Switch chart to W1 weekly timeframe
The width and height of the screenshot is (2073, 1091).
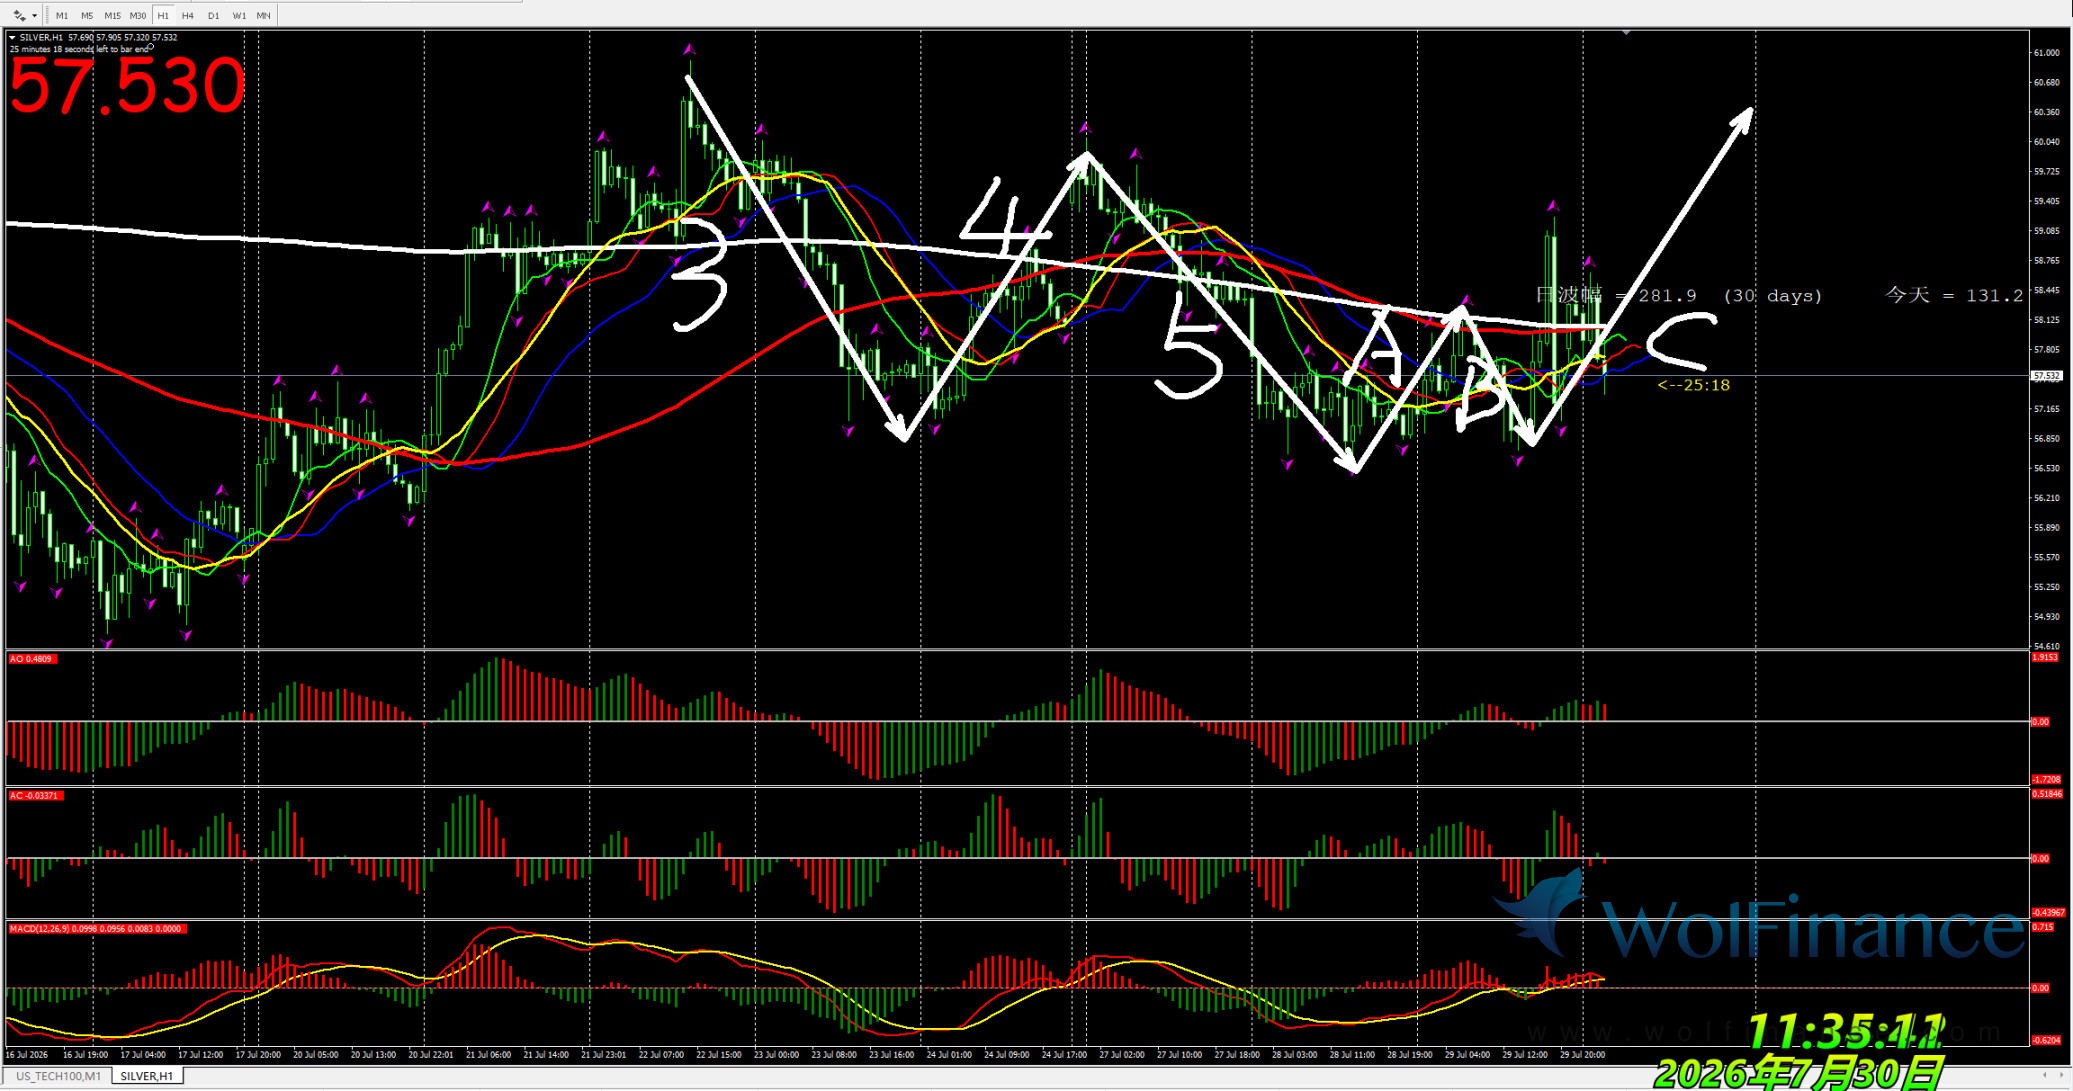click(x=239, y=15)
